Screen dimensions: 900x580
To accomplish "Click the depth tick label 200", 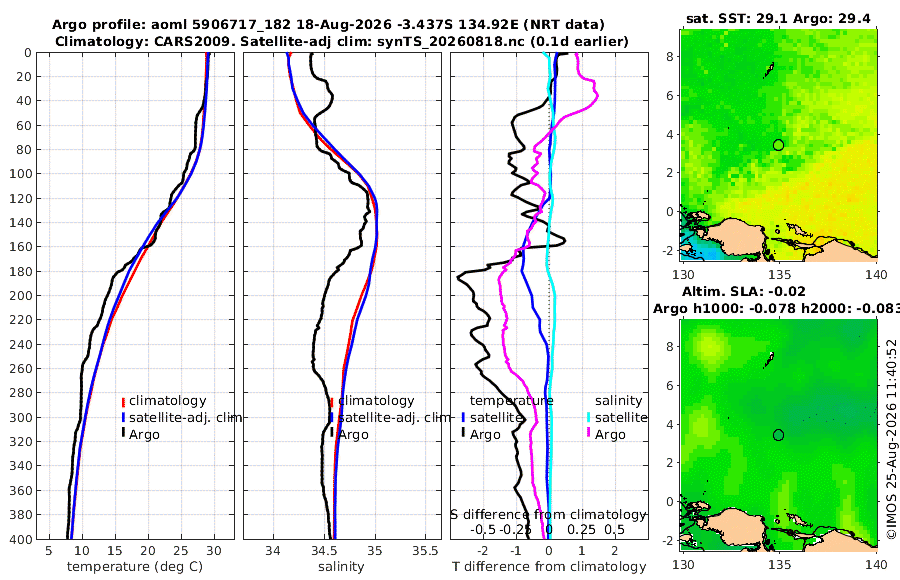I will (x=21, y=295).
